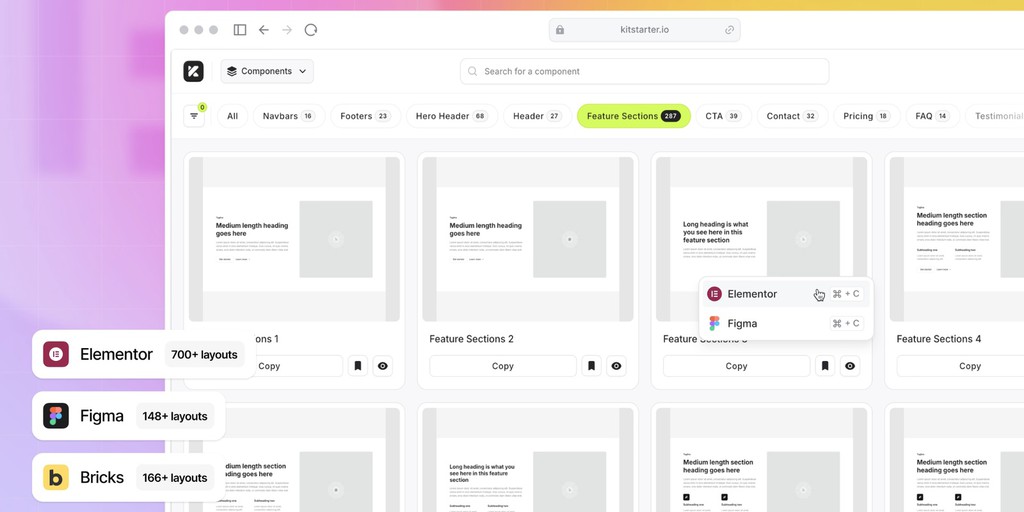This screenshot has width=1024, height=512.
Task: Select the Navbars category tab
Action: coord(289,116)
